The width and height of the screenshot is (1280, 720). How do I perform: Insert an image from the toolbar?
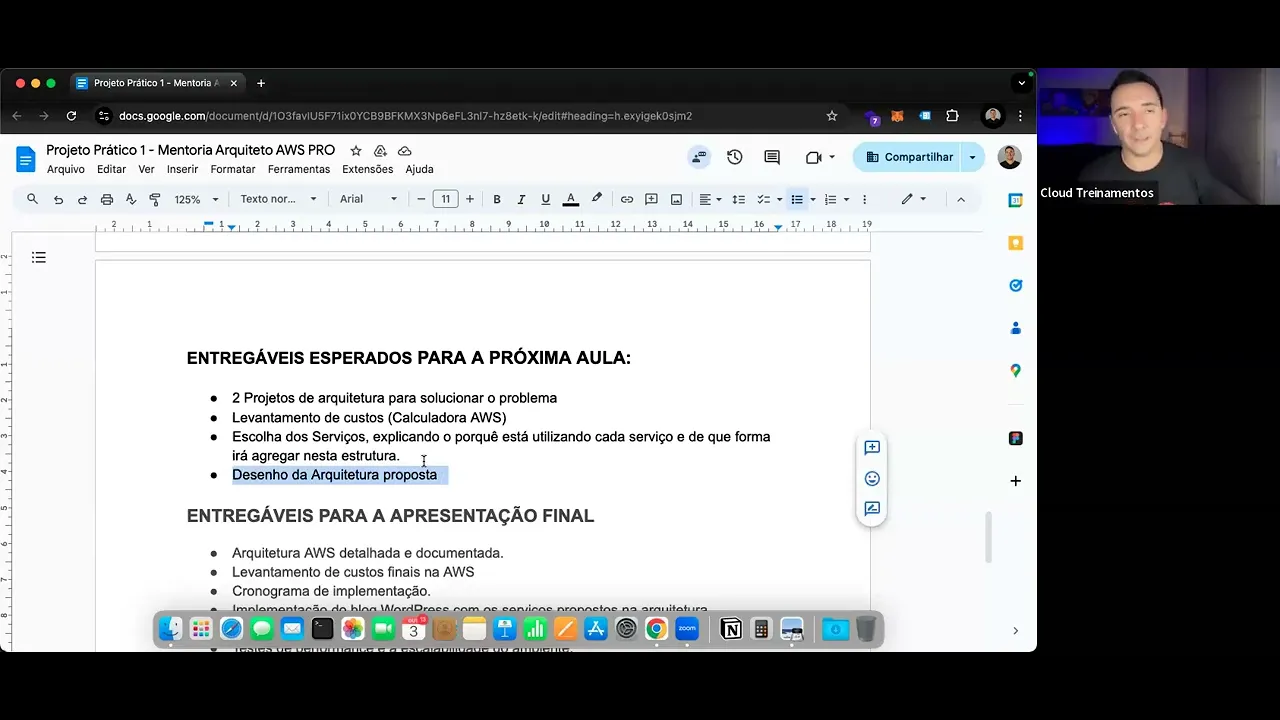click(x=676, y=199)
